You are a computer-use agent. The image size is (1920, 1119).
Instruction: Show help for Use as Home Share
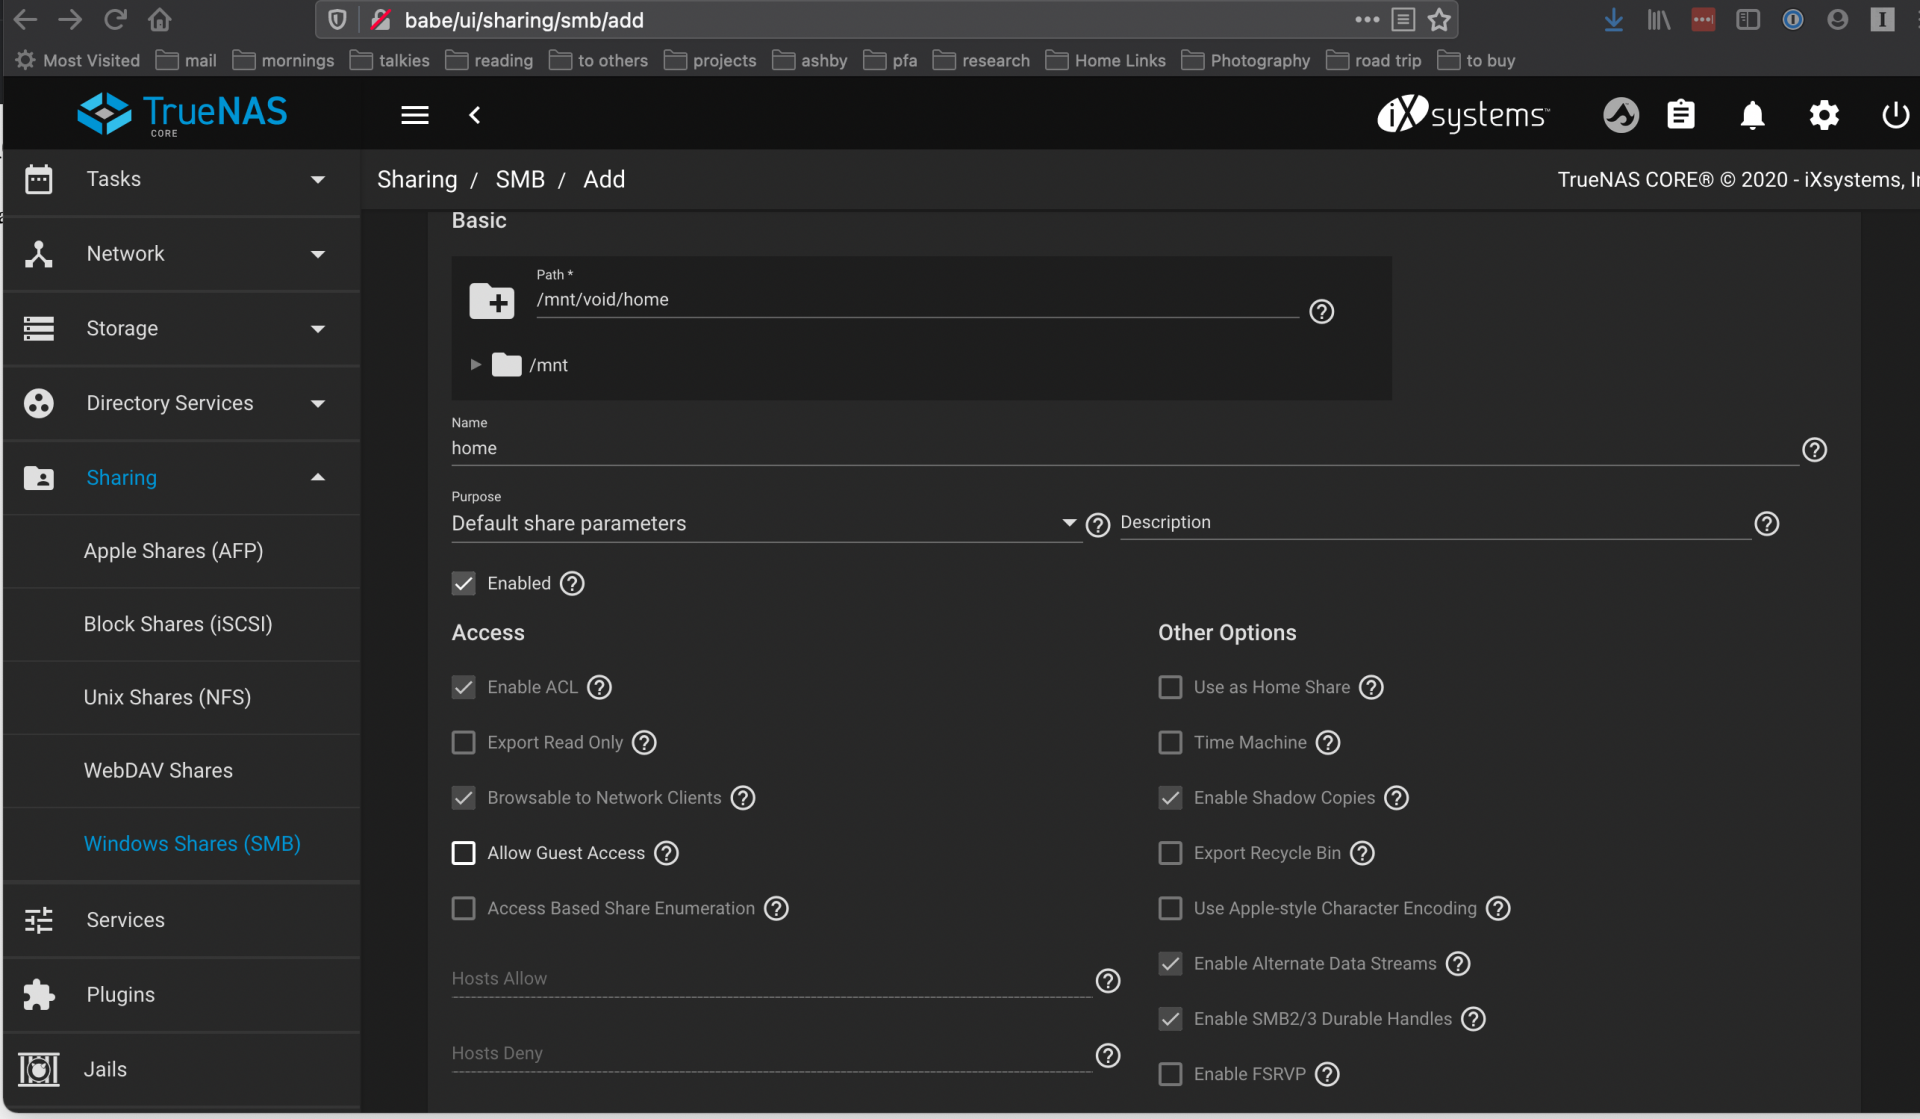coord(1371,687)
